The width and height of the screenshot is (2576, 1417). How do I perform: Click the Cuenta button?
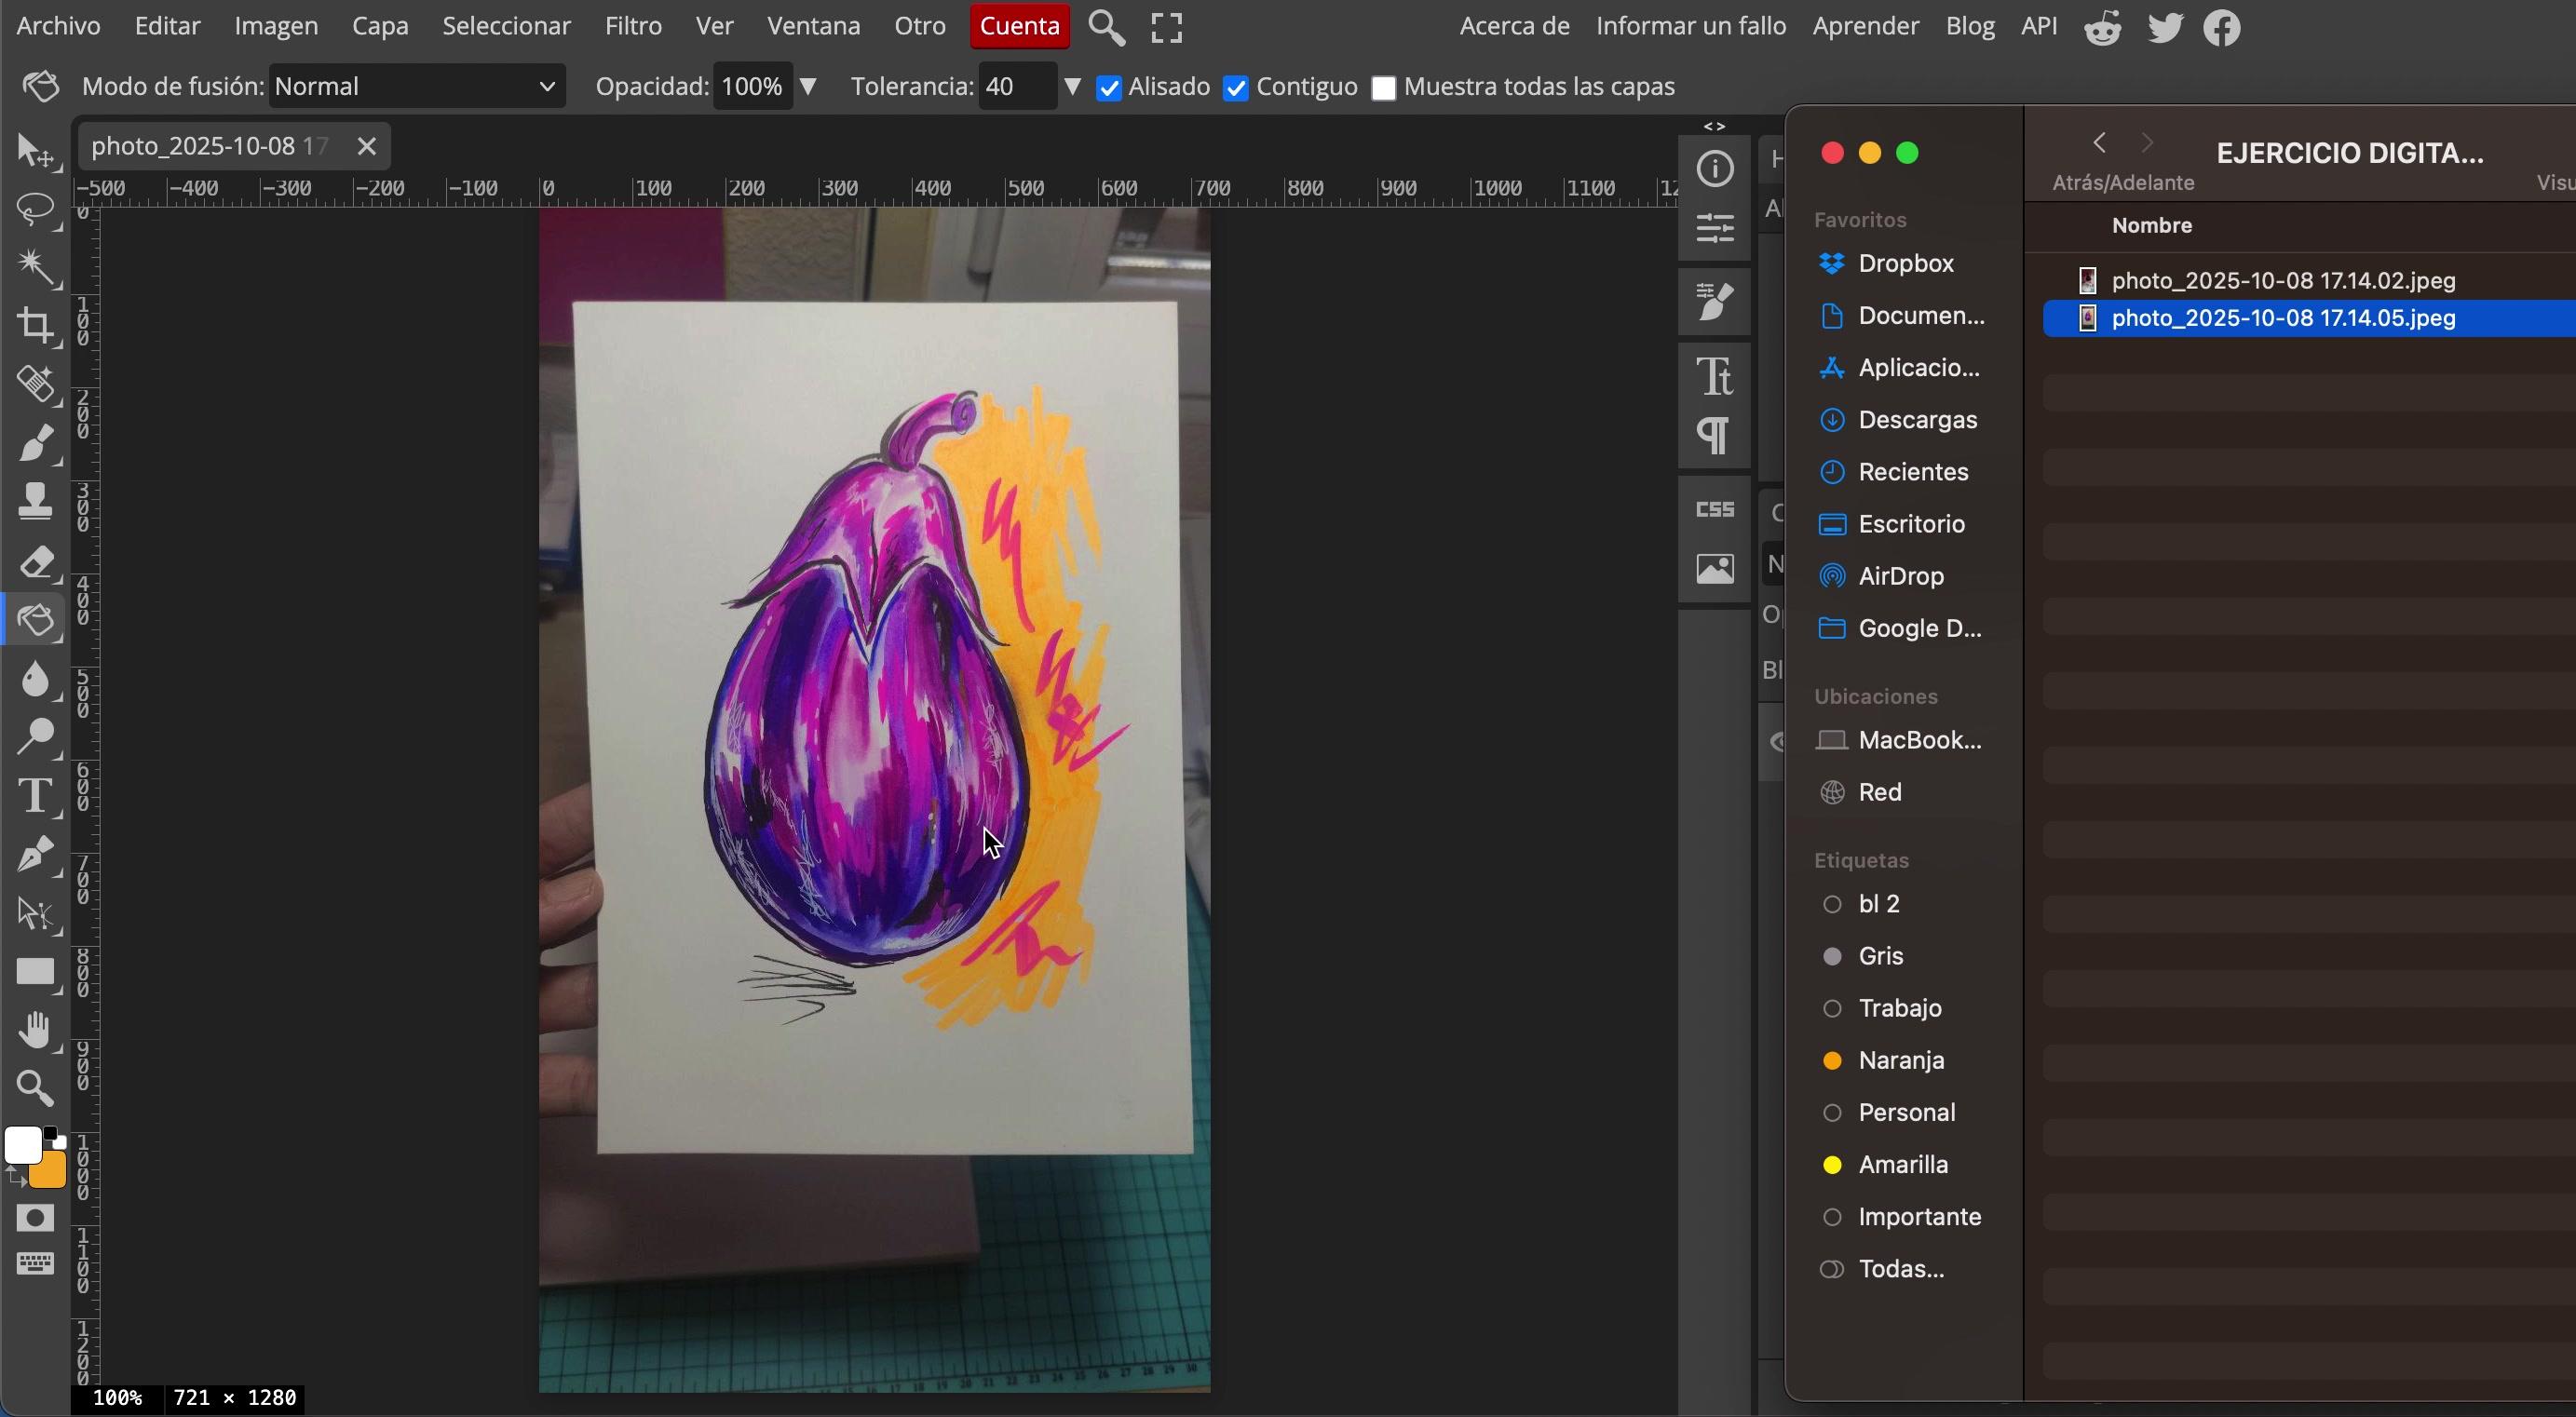1019,26
